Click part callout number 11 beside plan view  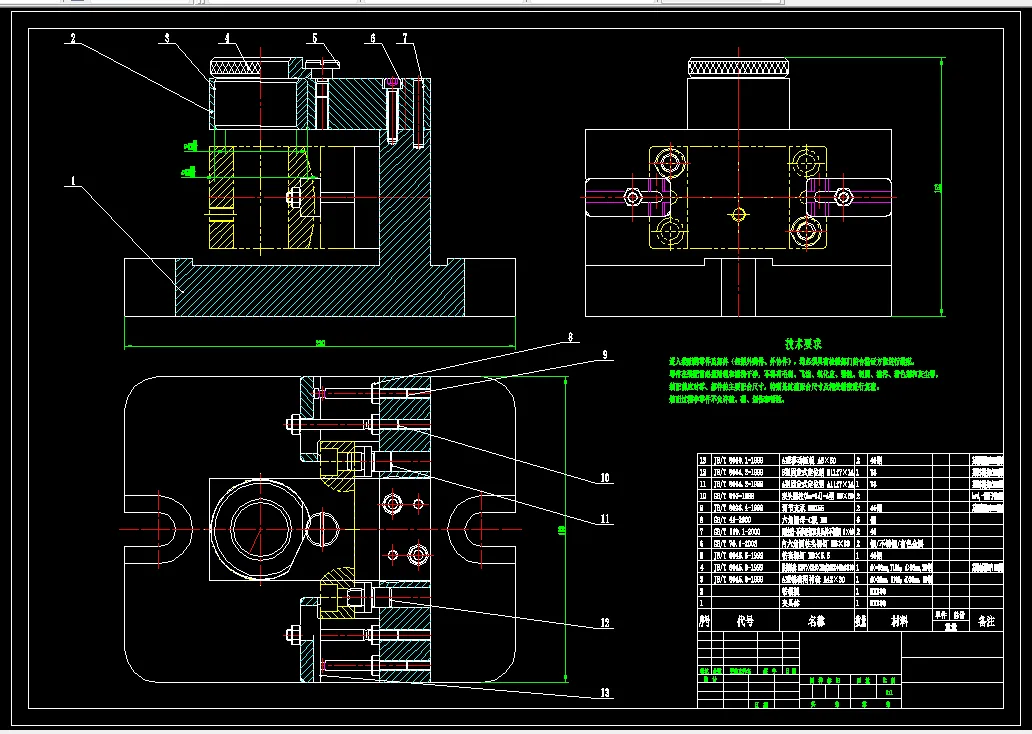coord(604,519)
